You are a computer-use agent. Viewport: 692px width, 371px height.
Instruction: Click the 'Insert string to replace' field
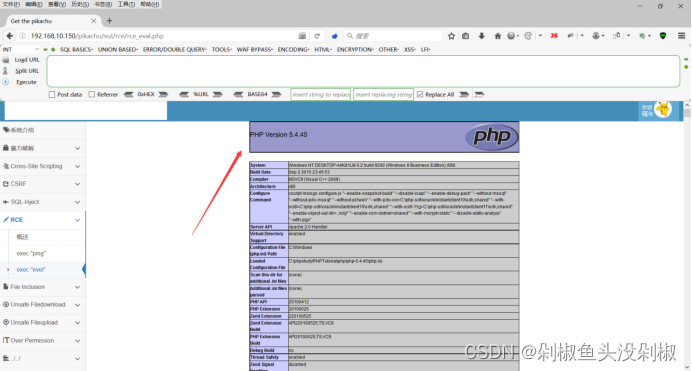pyautogui.click(x=321, y=94)
